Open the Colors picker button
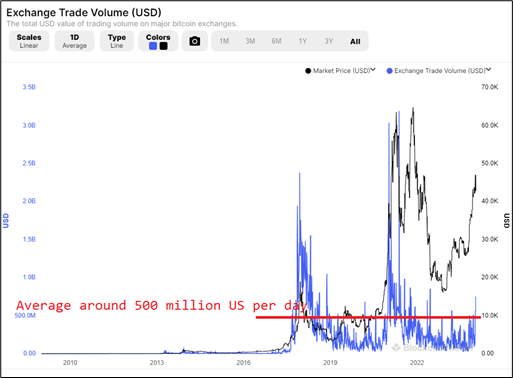513x378 pixels. coord(158,41)
